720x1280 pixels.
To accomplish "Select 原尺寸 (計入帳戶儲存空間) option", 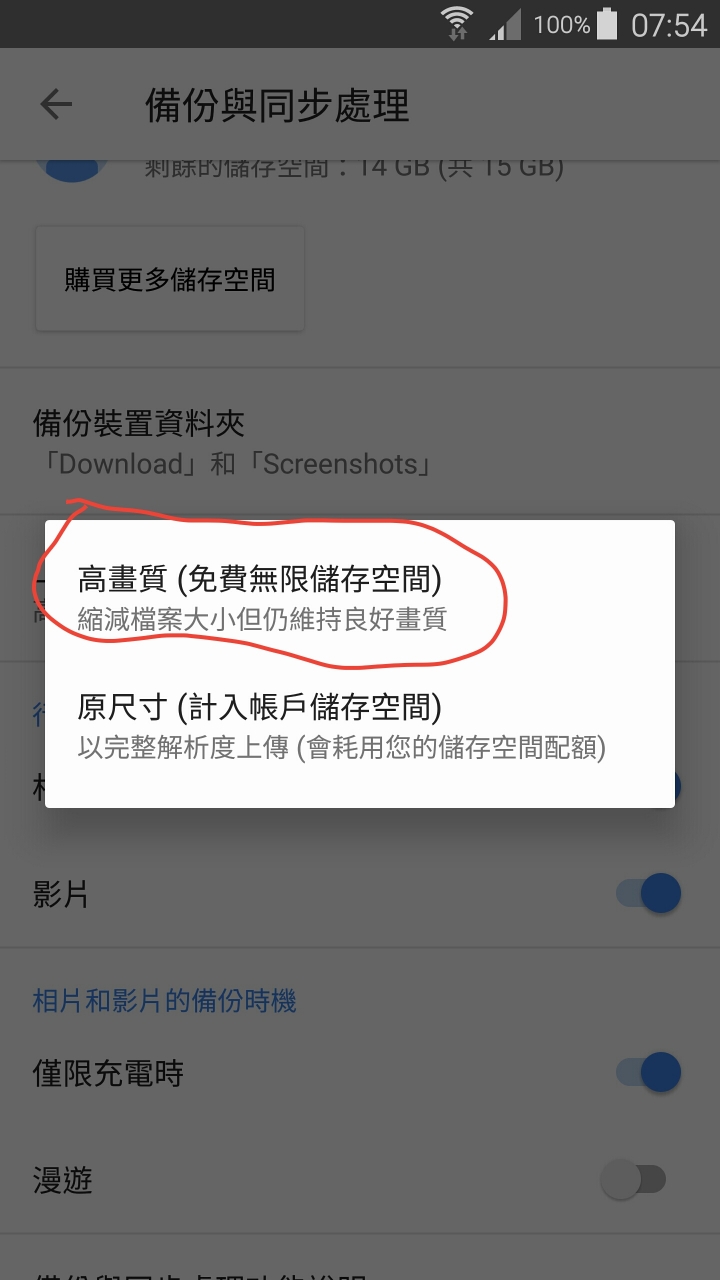I will (359, 726).
